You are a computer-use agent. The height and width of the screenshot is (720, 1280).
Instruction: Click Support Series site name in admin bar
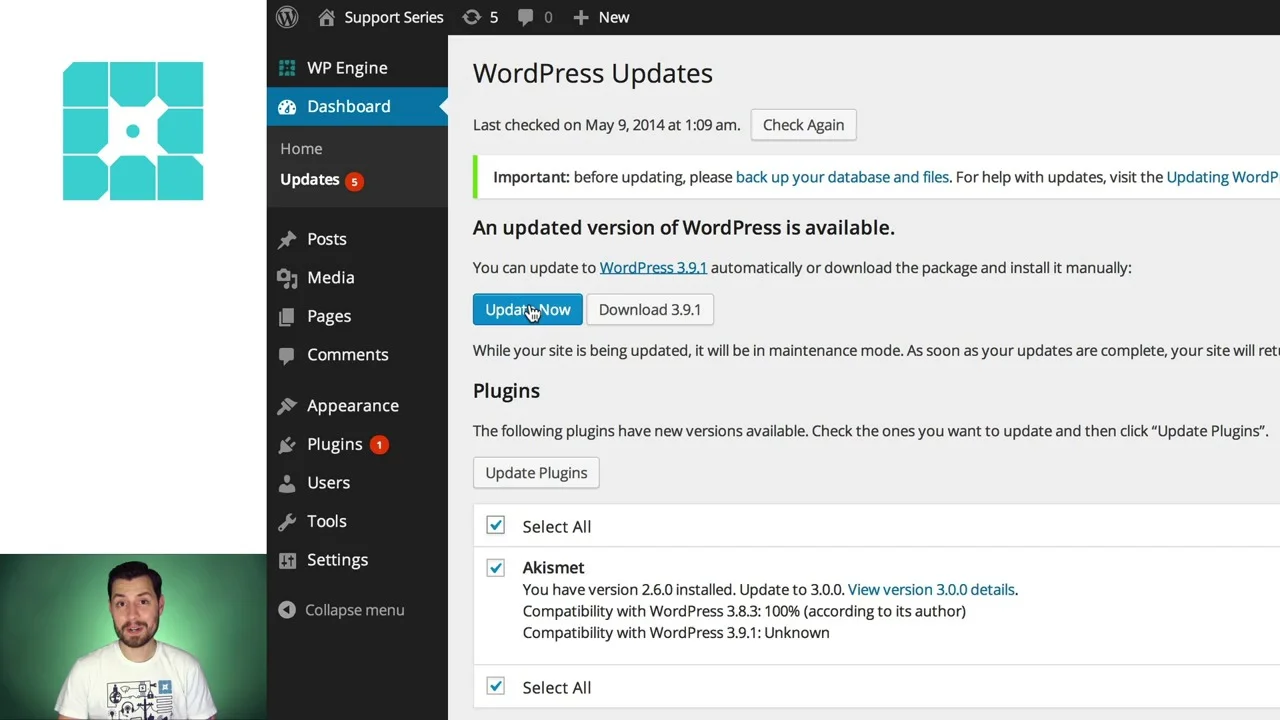(x=394, y=17)
